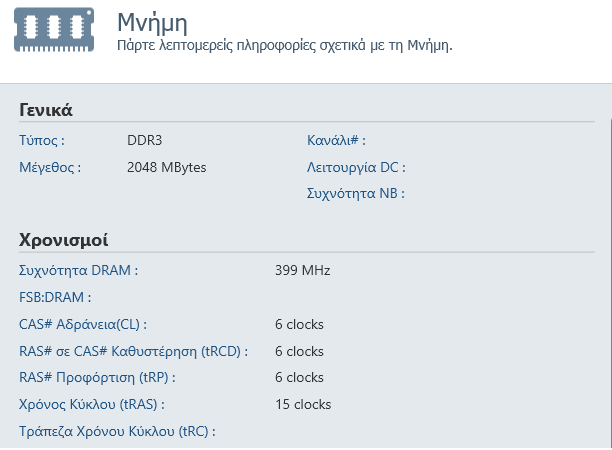Click the Συχνότητα DRAM label

tap(79, 270)
